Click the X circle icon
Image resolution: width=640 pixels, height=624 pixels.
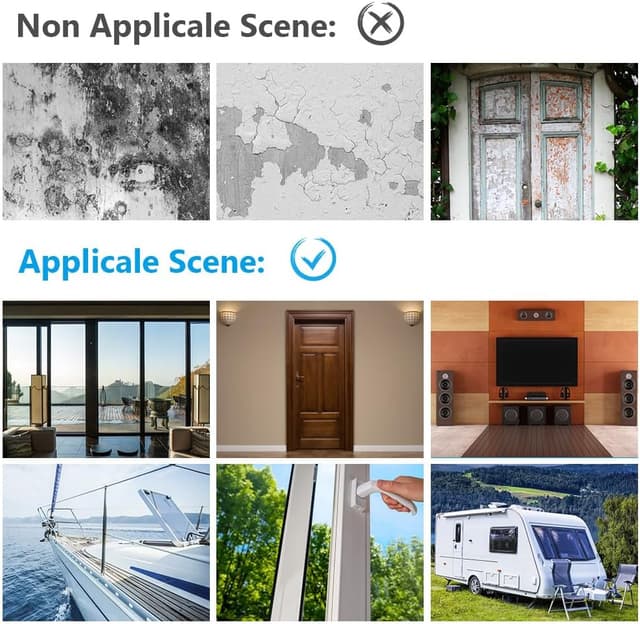380,23
